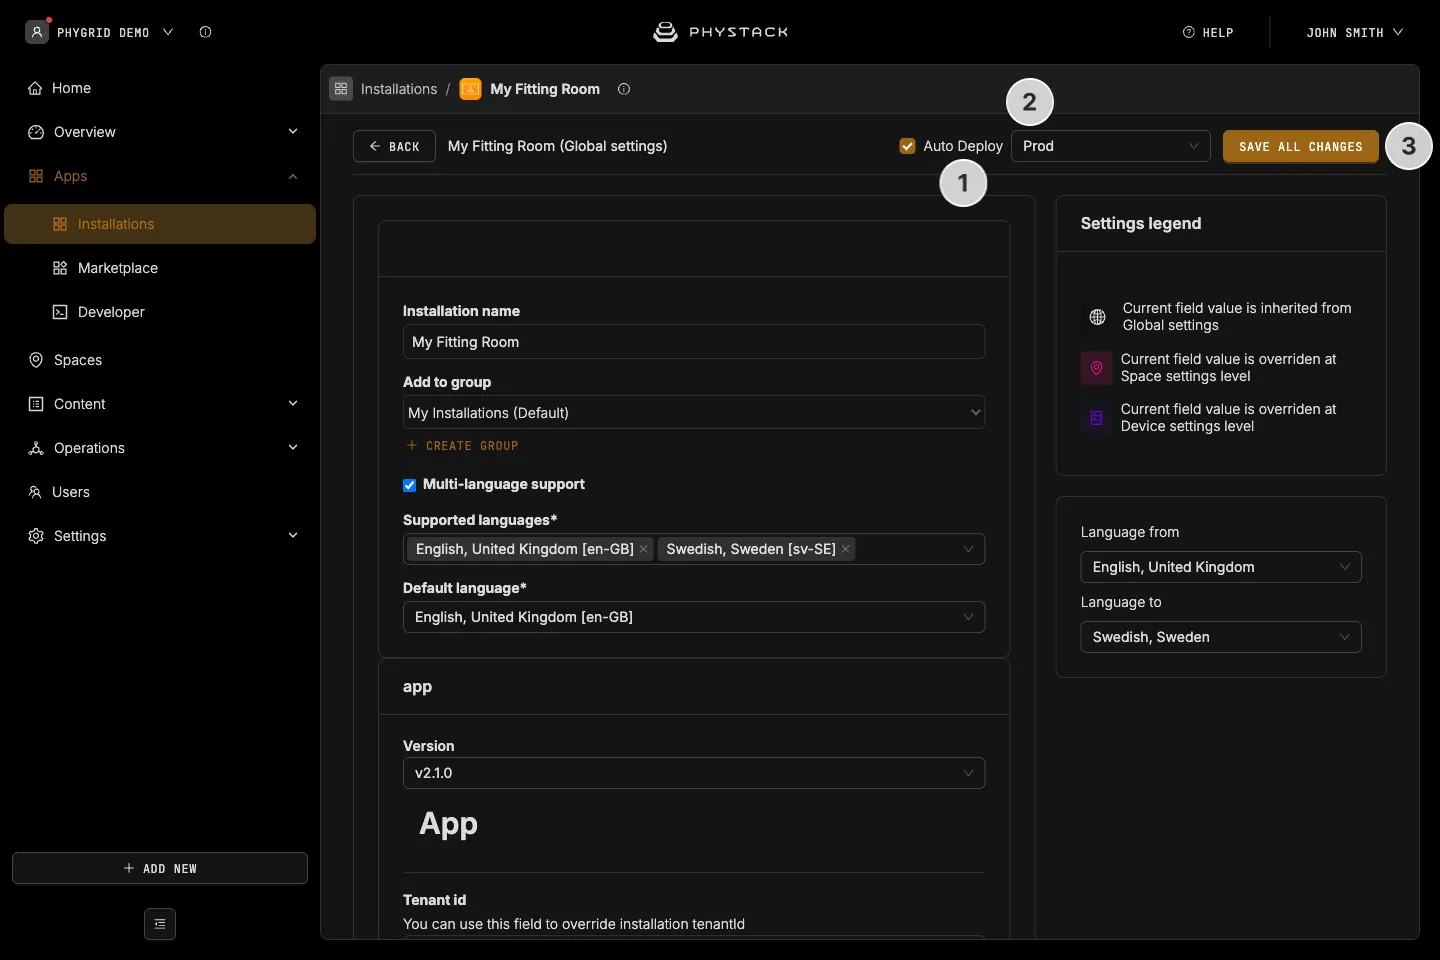
Task: Click the Installations breadcrumb link
Action: tap(399, 89)
